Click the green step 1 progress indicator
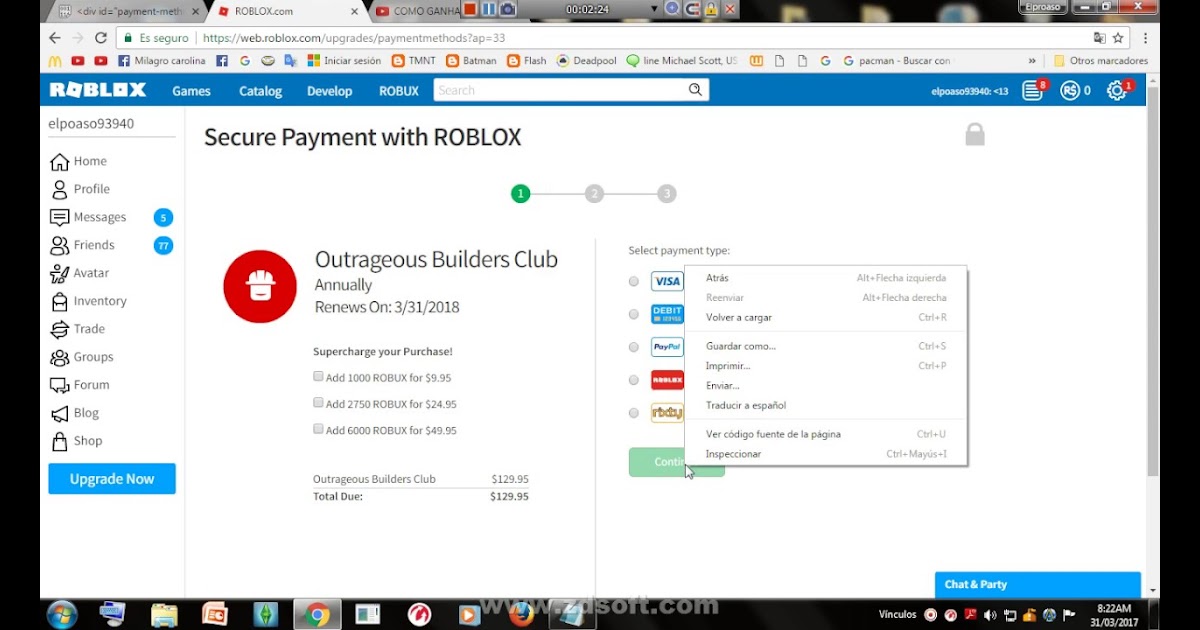1200x630 pixels. tap(520, 194)
